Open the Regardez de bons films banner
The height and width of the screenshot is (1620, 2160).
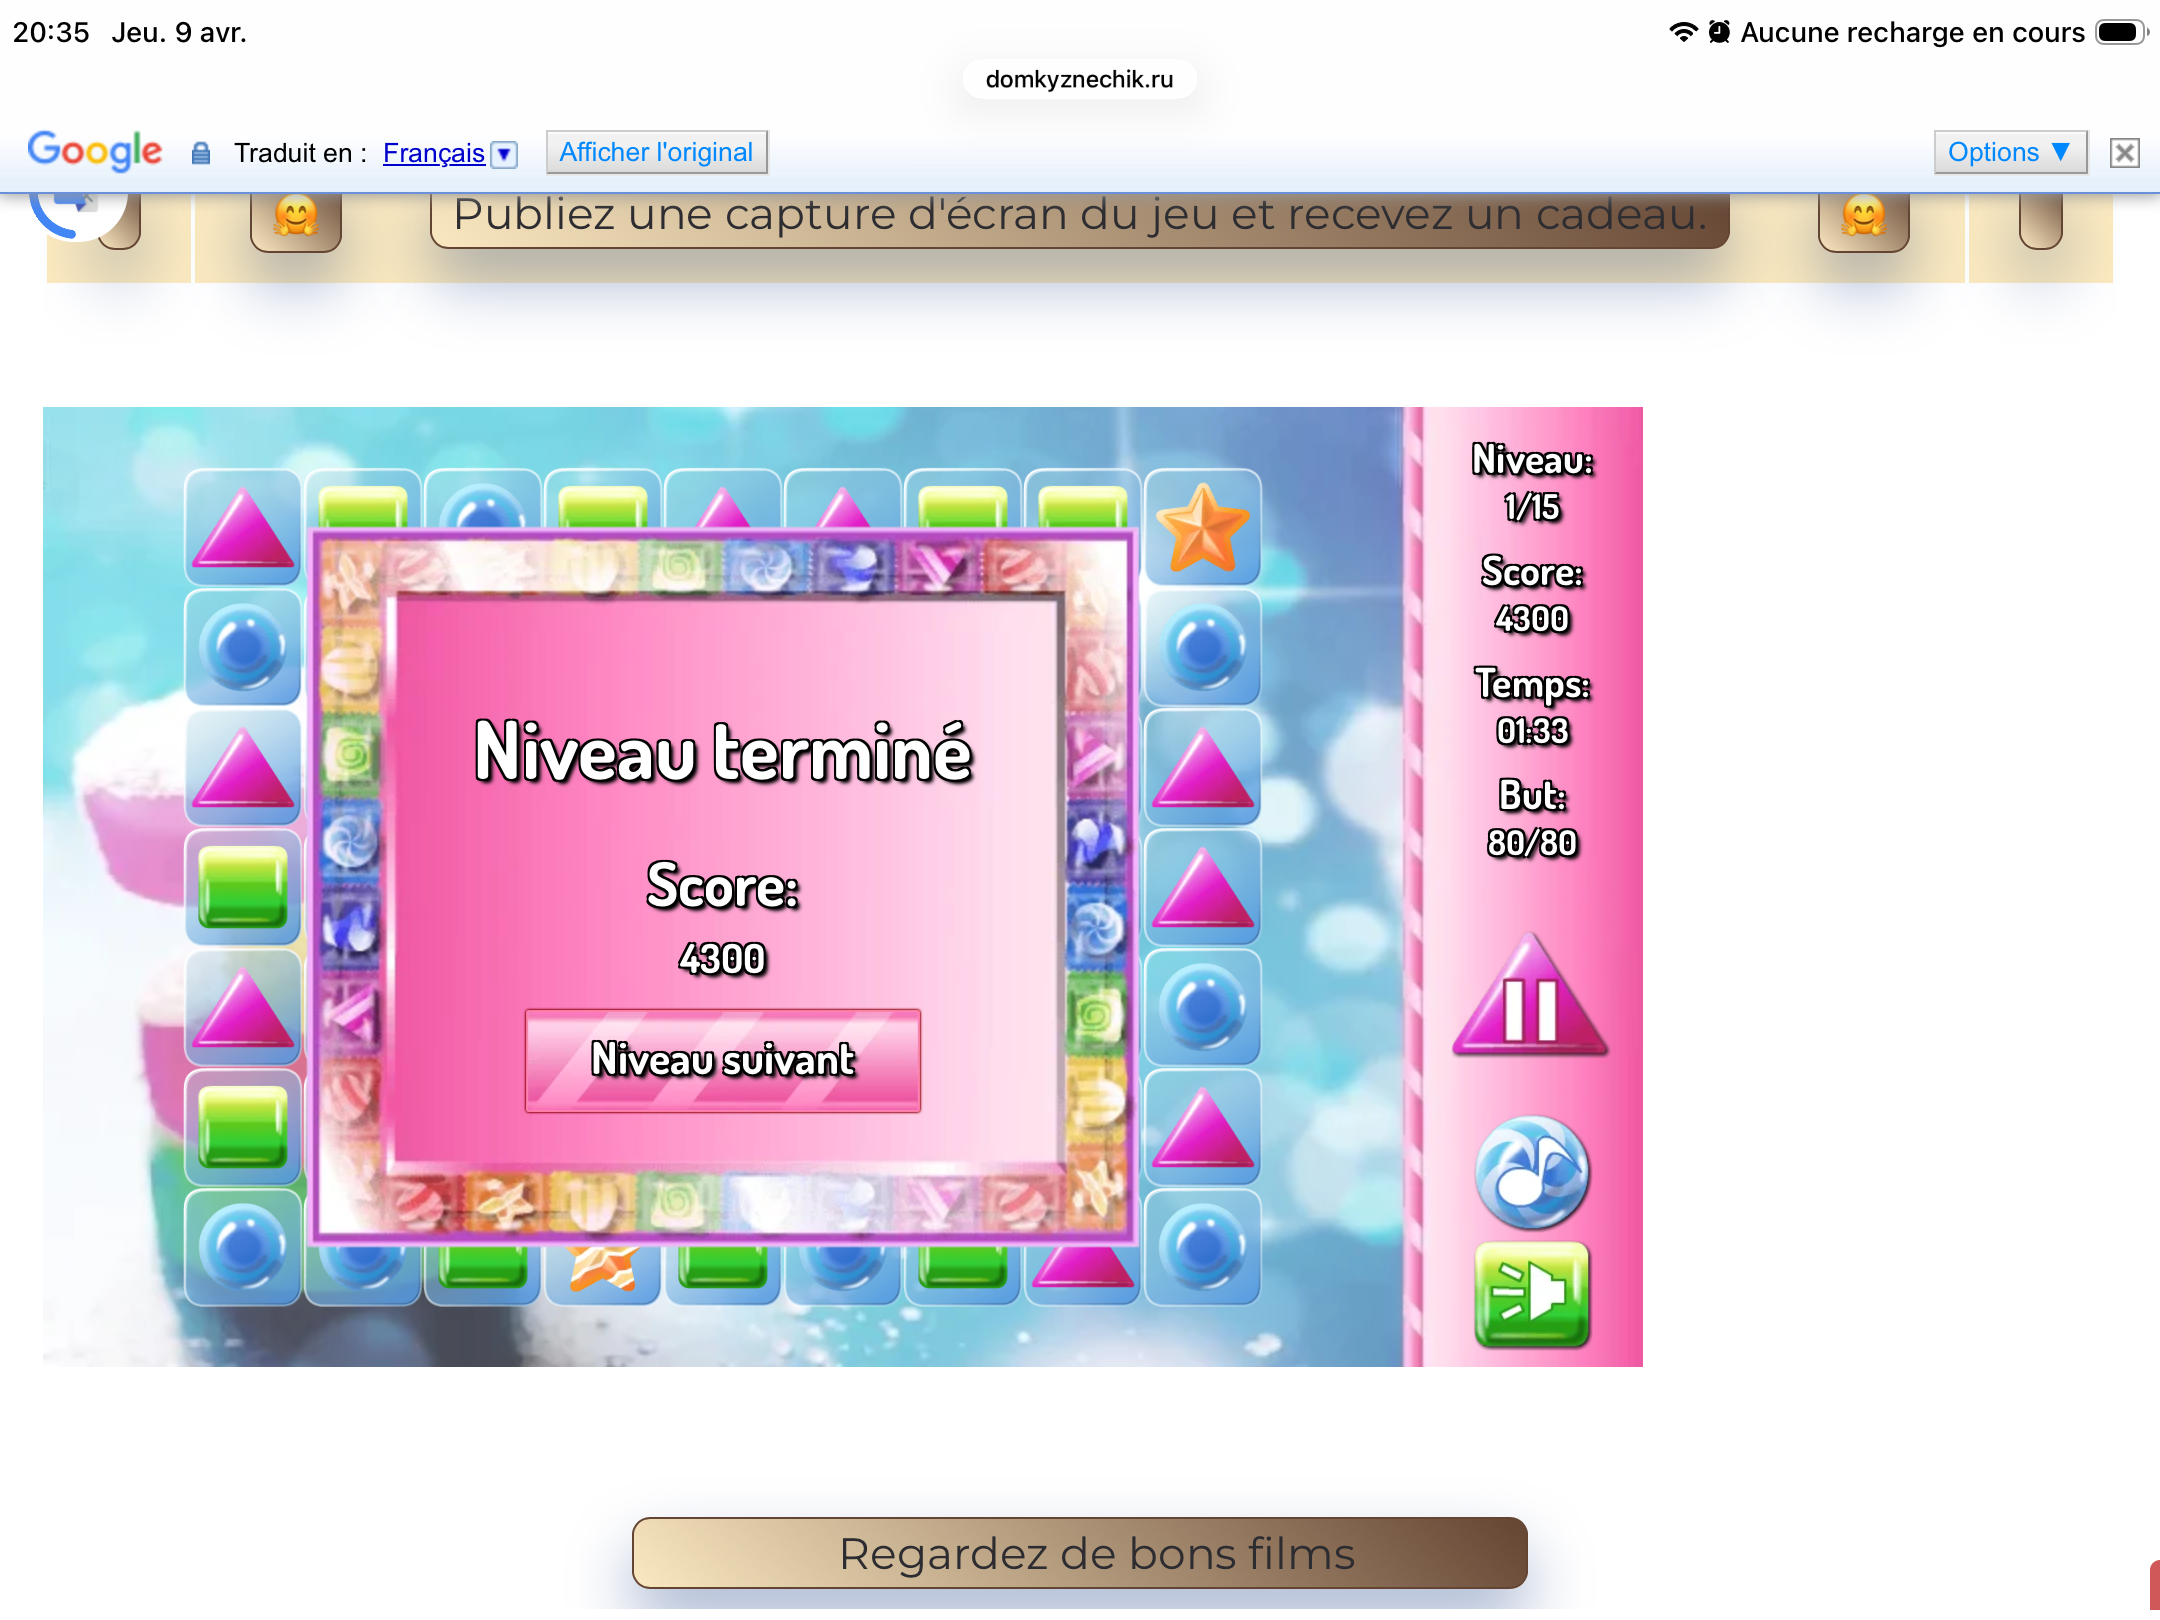[1079, 1553]
